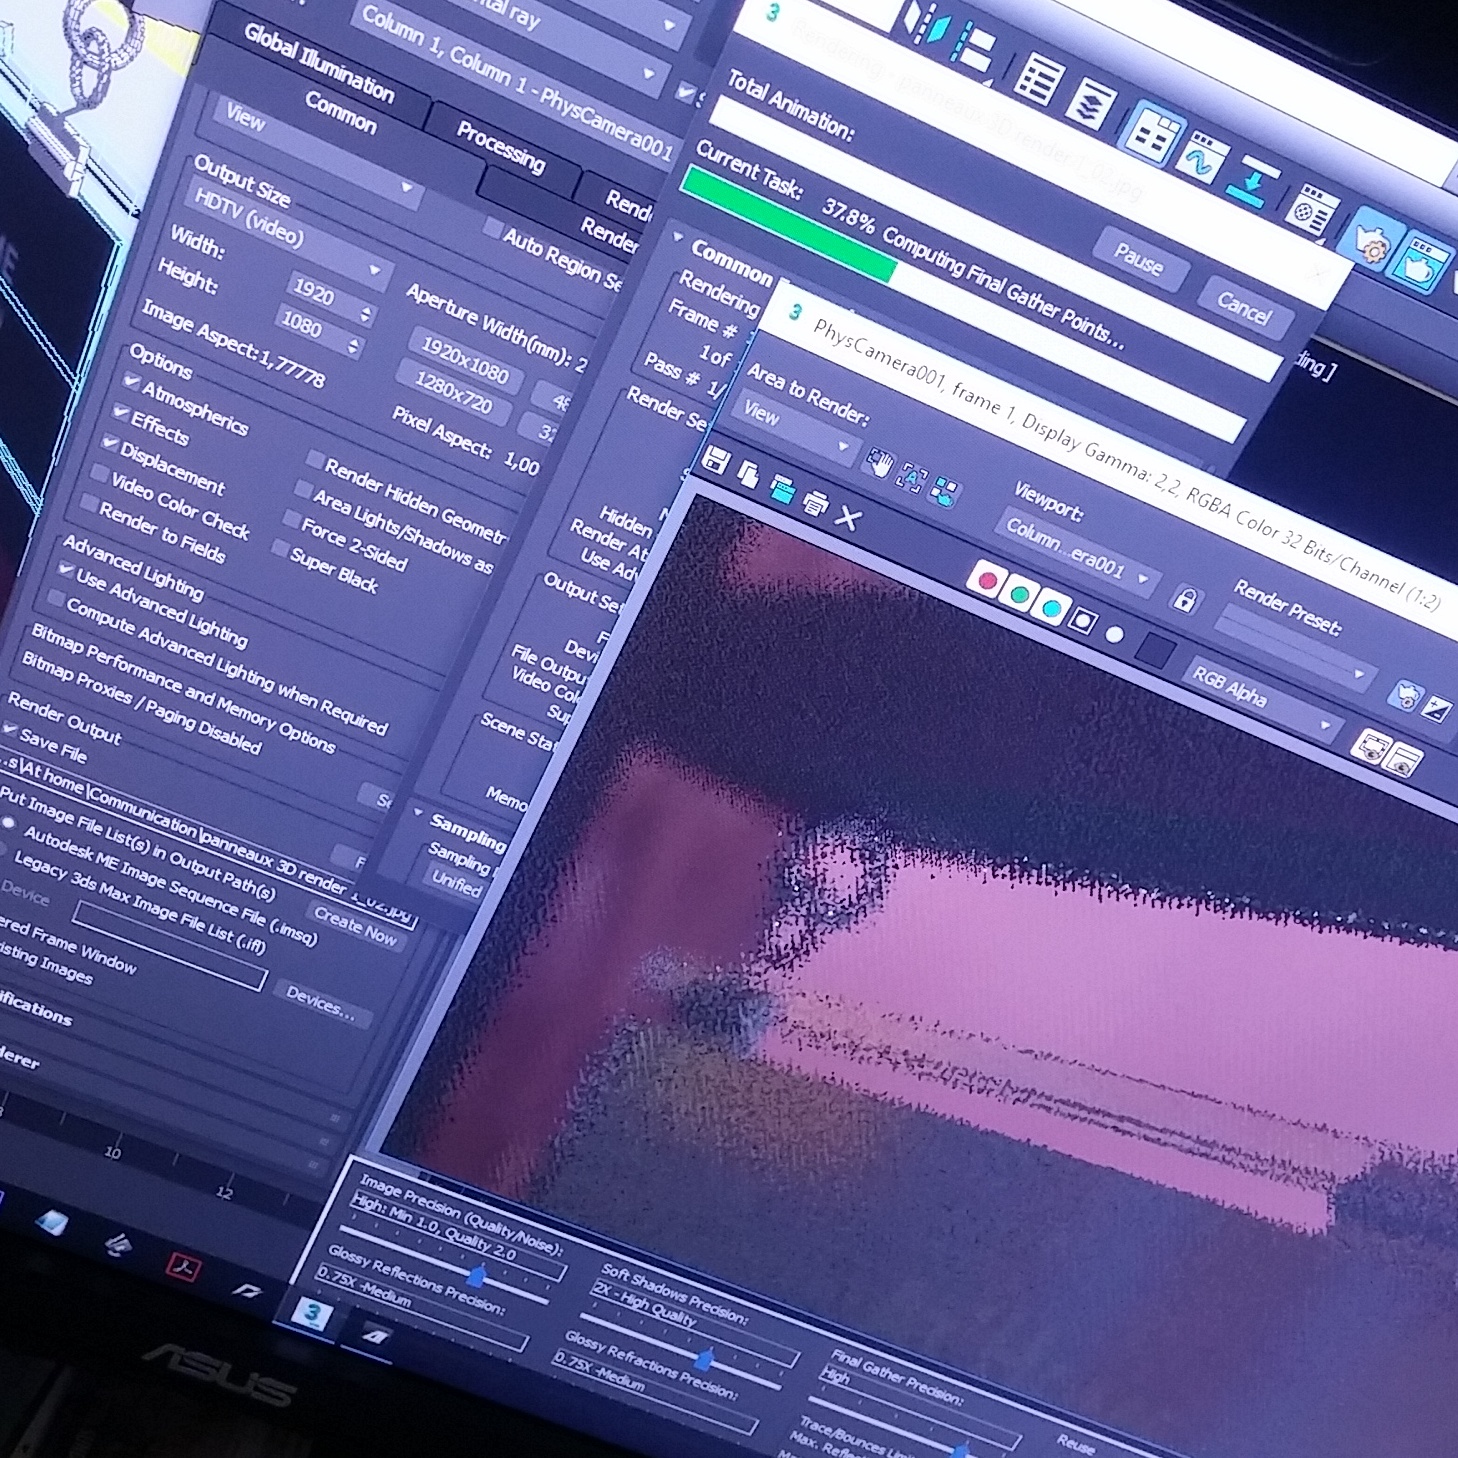Enable Force 2-Sided option
The width and height of the screenshot is (1458, 1458).
pyautogui.click(x=292, y=520)
